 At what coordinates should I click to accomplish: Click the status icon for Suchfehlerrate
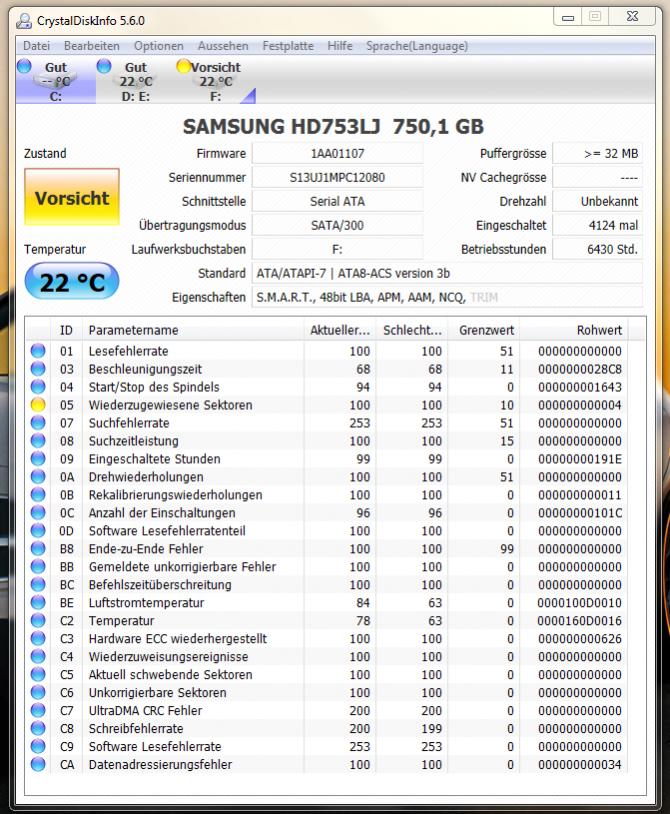coord(38,423)
